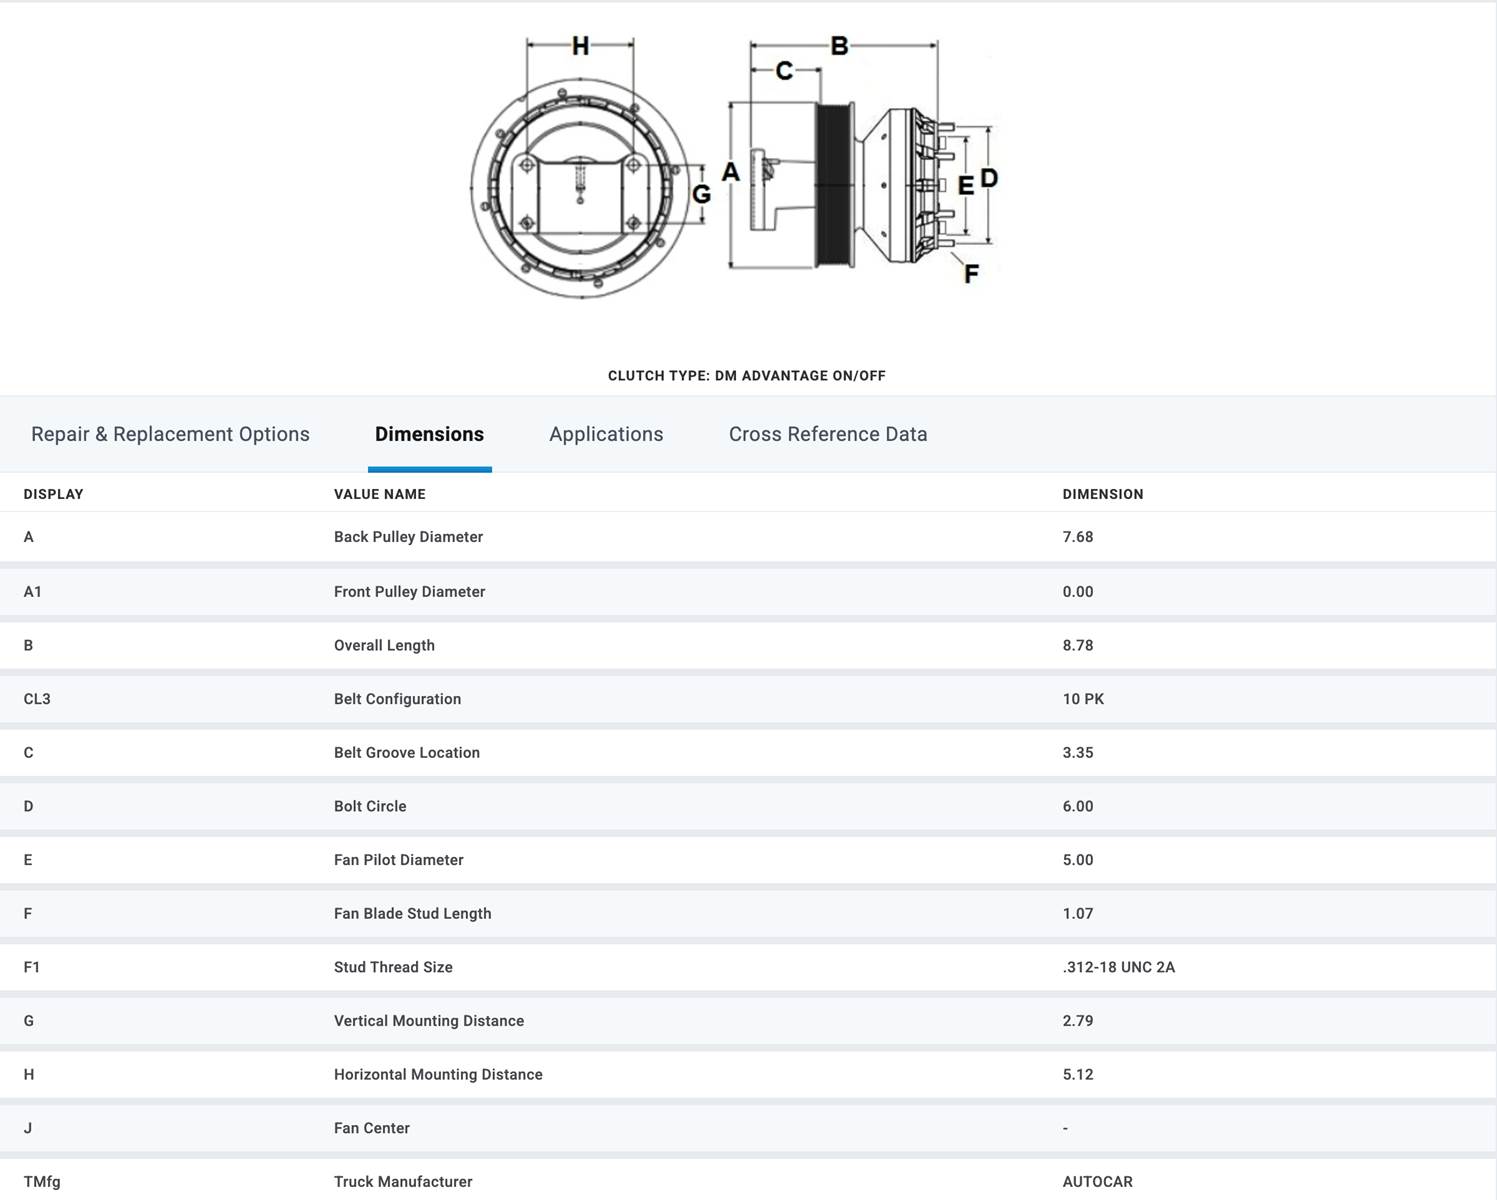Select the Overall Length label

384,646
